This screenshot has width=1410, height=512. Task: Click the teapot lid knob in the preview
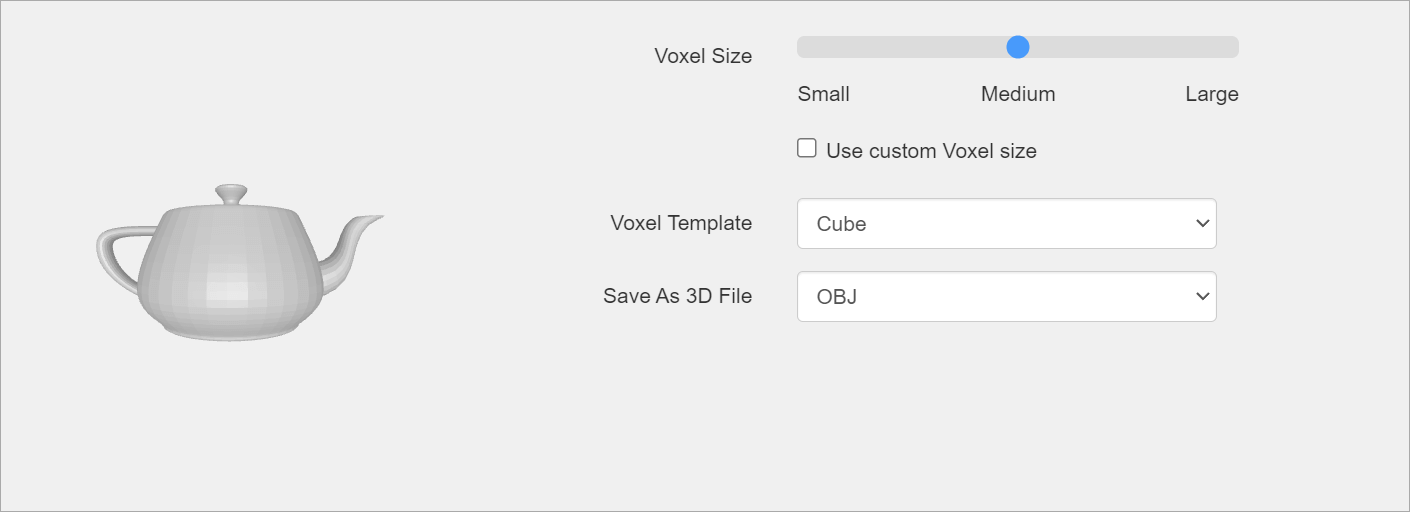[x=231, y=192]
